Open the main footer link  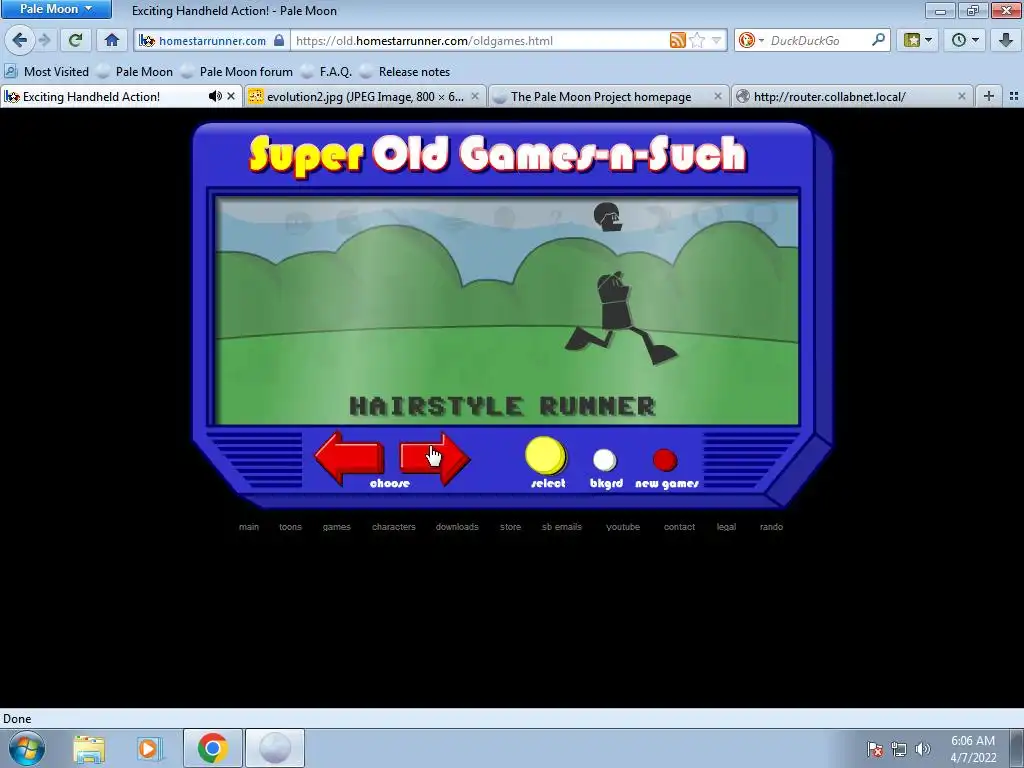pos(249,526)
